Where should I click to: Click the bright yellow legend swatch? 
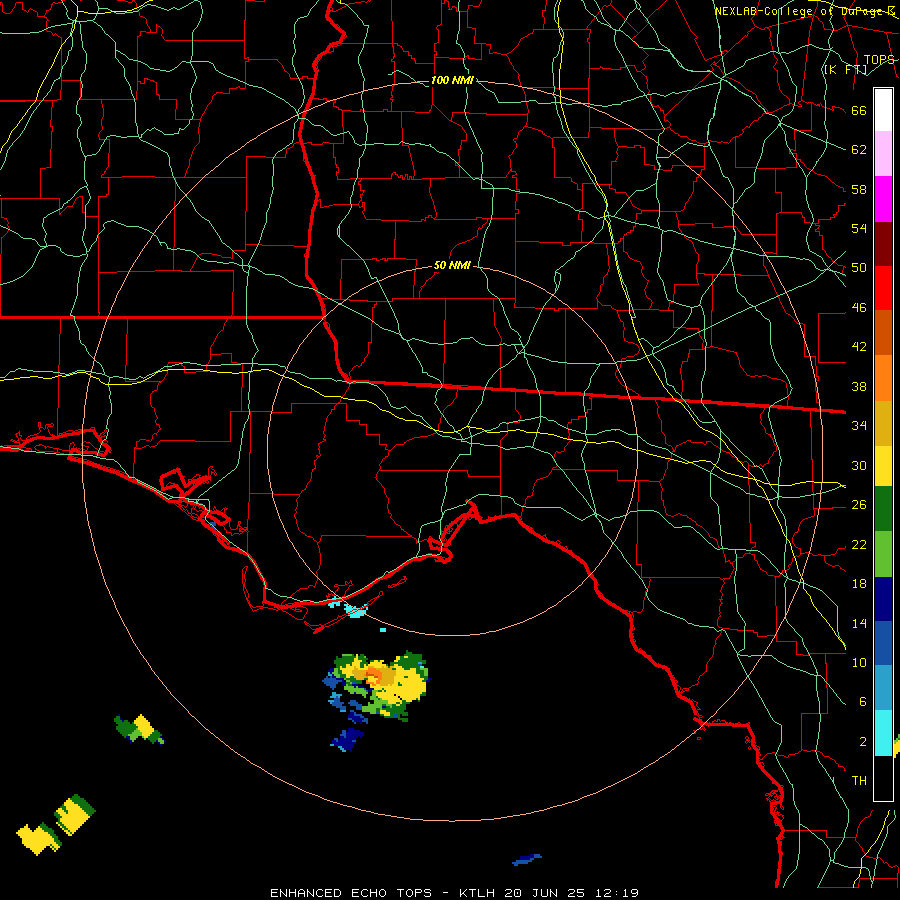[883, 466]
